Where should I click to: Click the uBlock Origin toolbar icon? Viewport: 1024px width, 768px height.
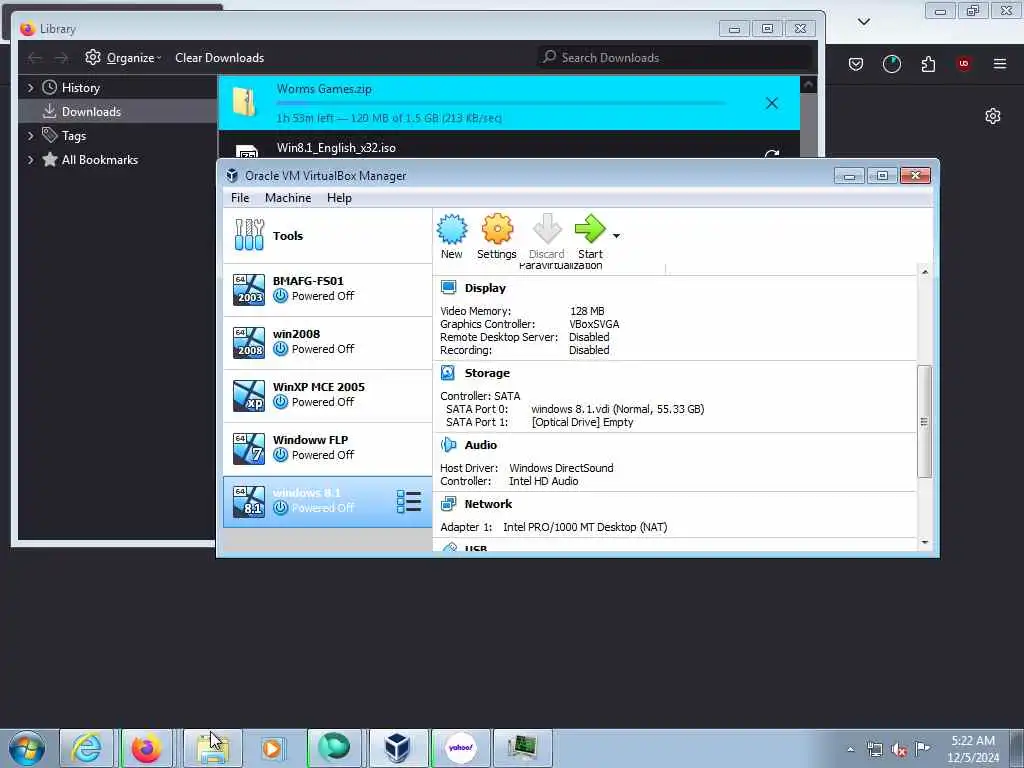[x=963, y=64]
